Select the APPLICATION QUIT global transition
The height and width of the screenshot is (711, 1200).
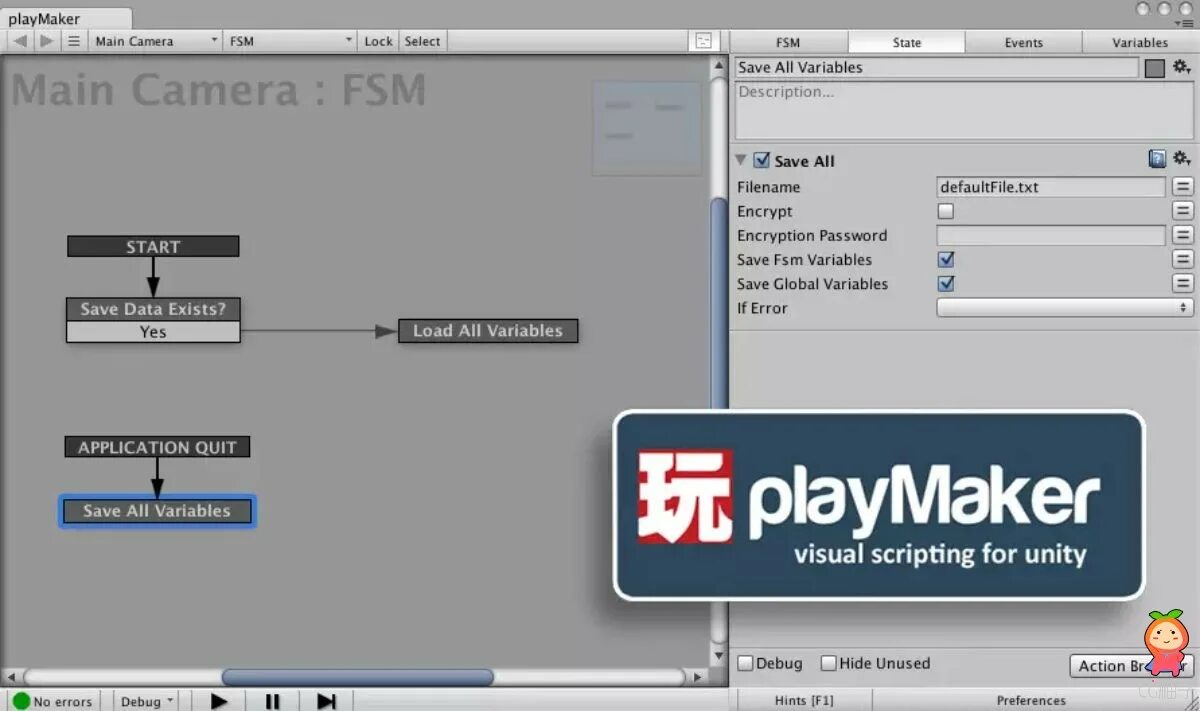pos(157,447)
